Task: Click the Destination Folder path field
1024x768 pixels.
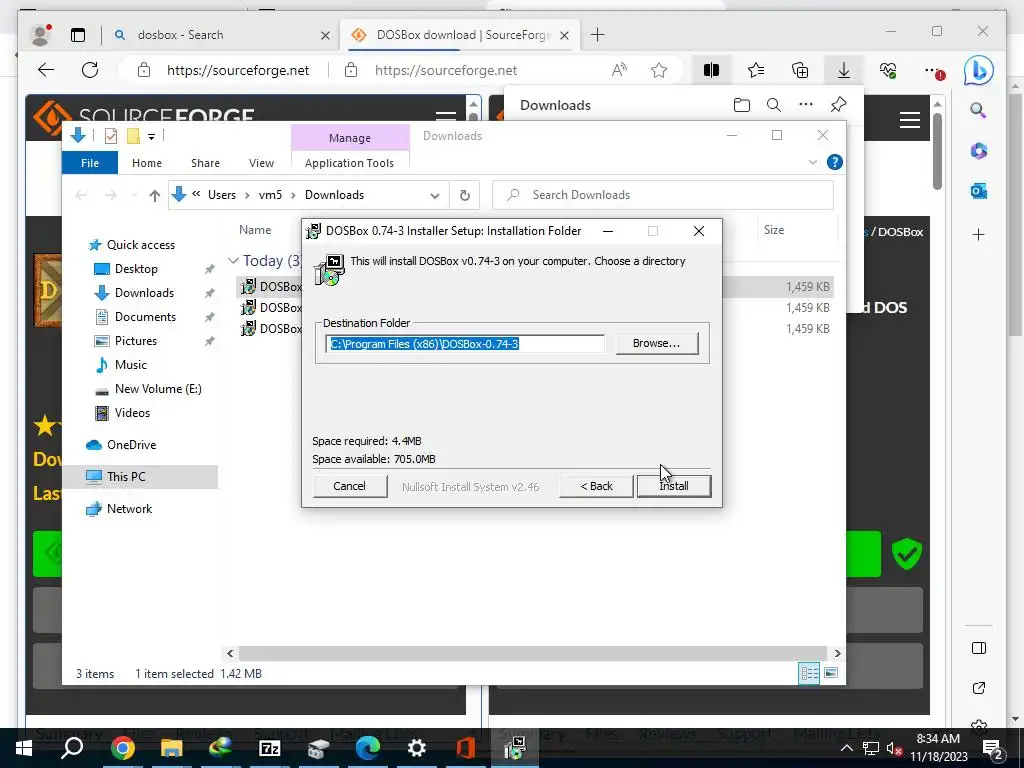Action: [464, 344]
